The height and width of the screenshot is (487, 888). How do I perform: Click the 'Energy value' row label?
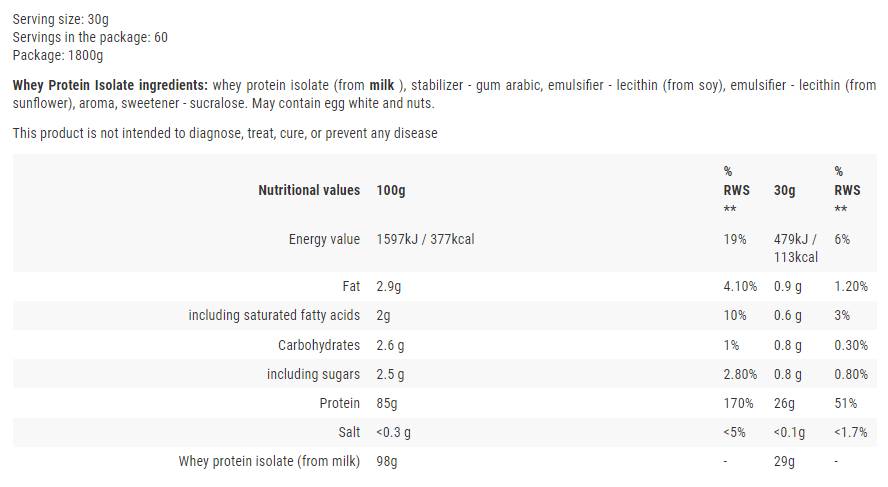point(324,239)
